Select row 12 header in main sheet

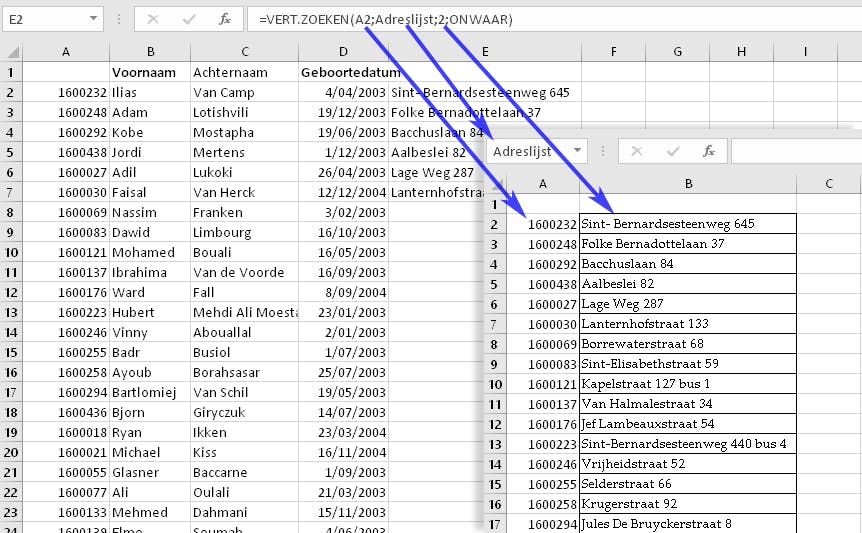[x=11, y=292]
